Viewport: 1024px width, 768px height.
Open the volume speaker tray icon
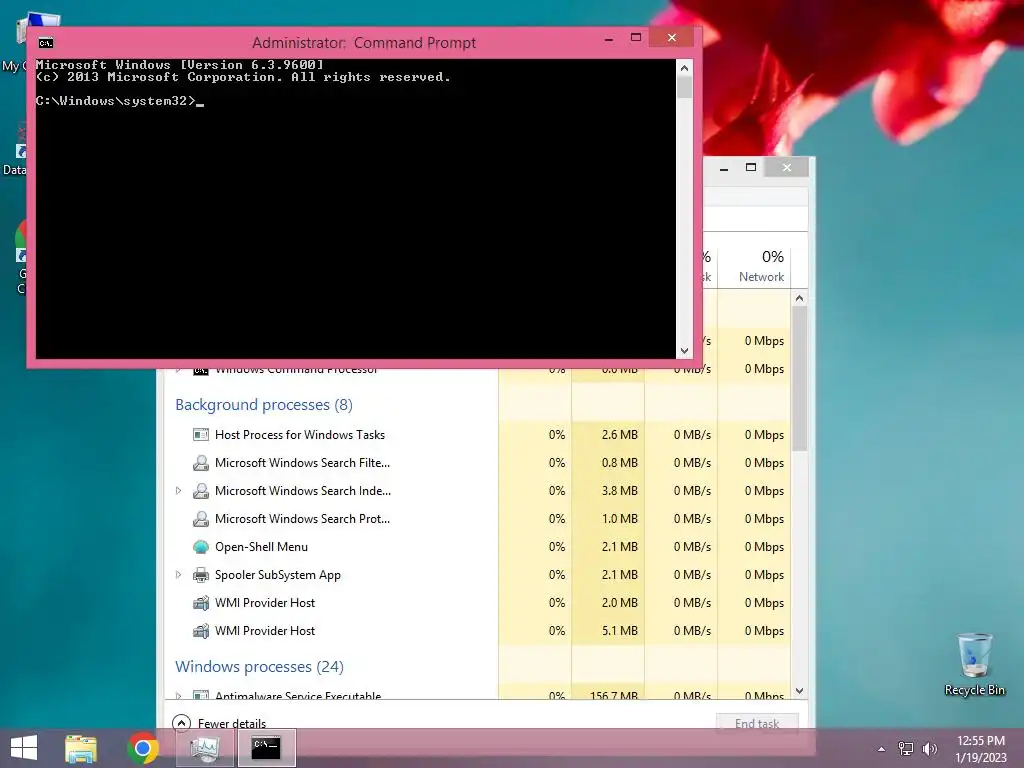click(x=930, y=749)
